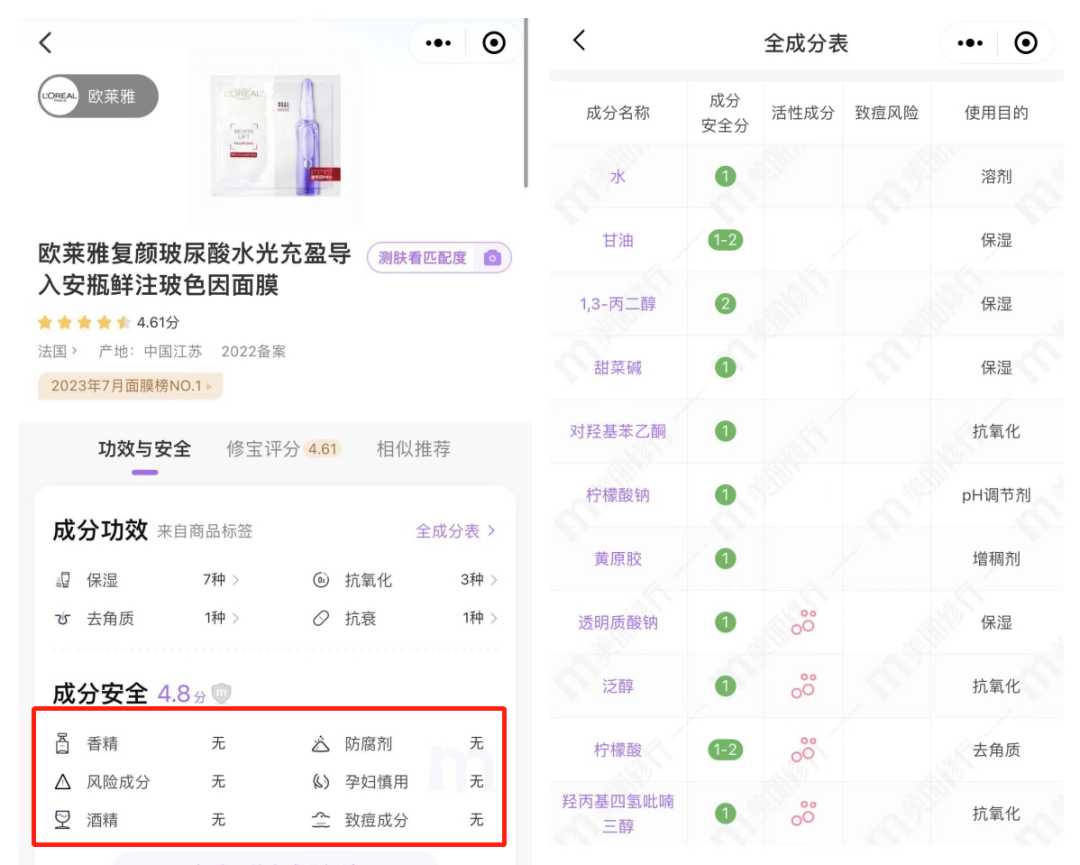
Task: Tap the 1-2 safety badge for 柠檬酸
Action: [x=725, y=750]
